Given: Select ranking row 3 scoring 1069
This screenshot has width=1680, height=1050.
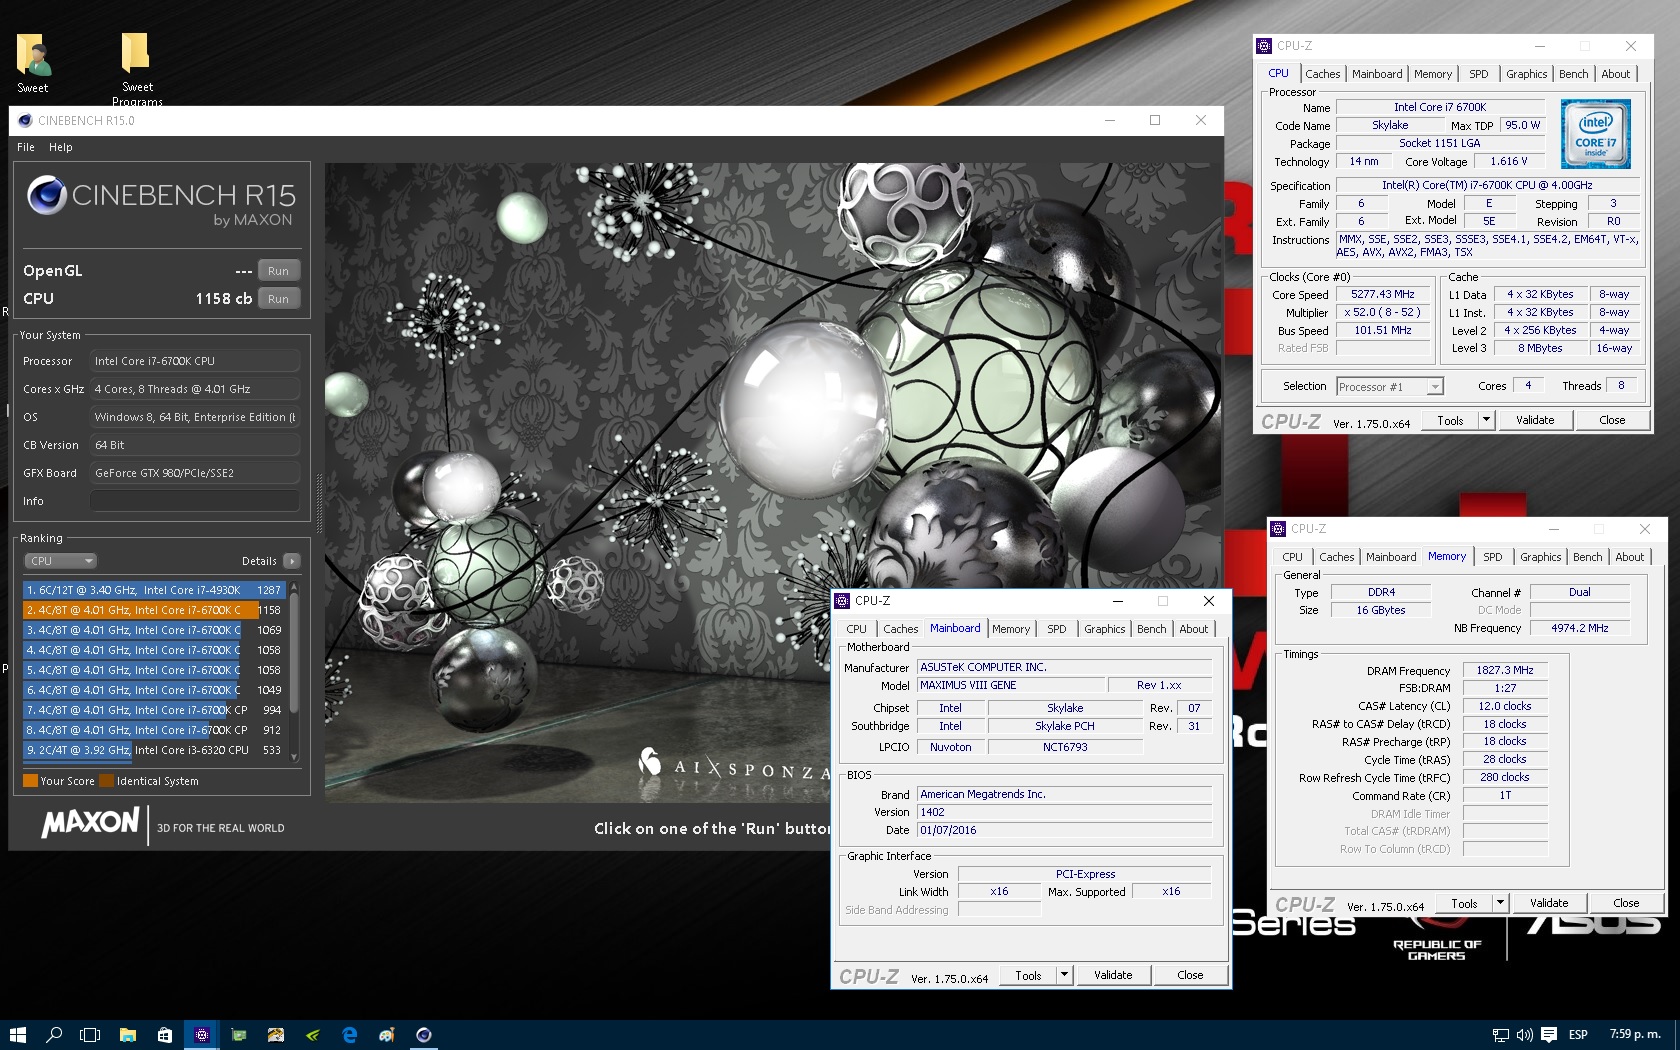Looking at the screenshot, I should coord(154,630).
